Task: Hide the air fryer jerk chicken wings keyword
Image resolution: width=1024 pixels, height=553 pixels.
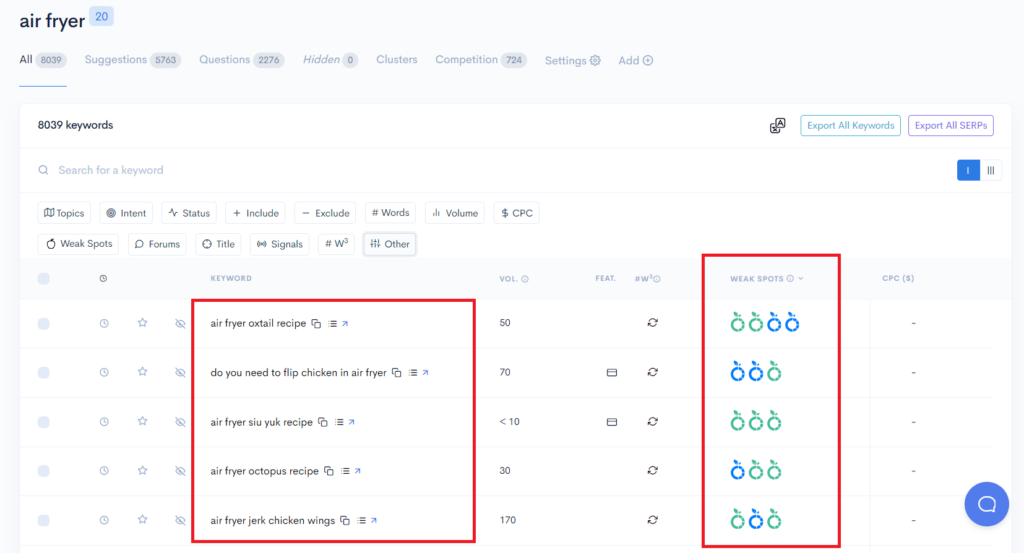Action: (x=180, y=520)
